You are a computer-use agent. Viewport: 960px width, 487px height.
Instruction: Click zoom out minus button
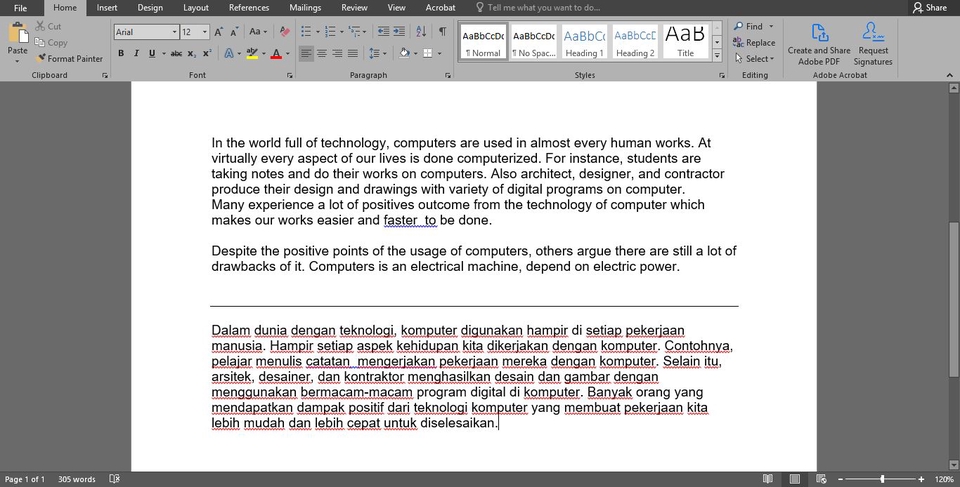click(x=841, y=479)
